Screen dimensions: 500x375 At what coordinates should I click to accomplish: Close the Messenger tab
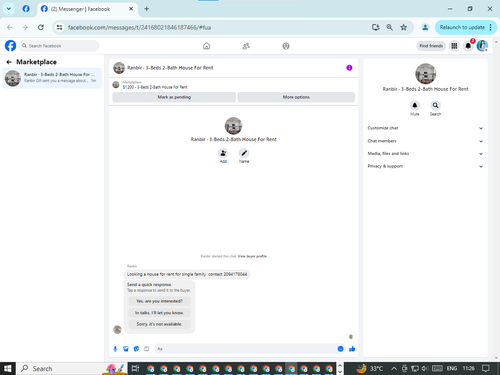point(131,9)
